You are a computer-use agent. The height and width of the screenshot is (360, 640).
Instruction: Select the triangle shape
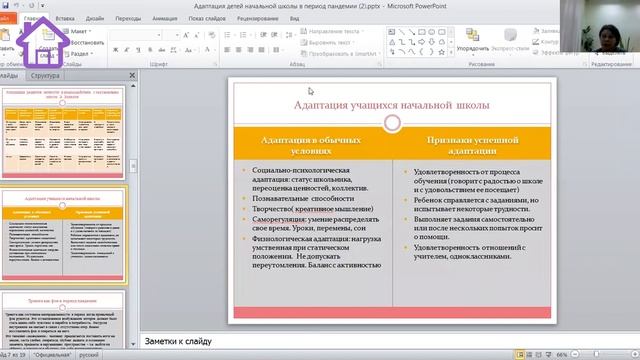tap(391, 42)
